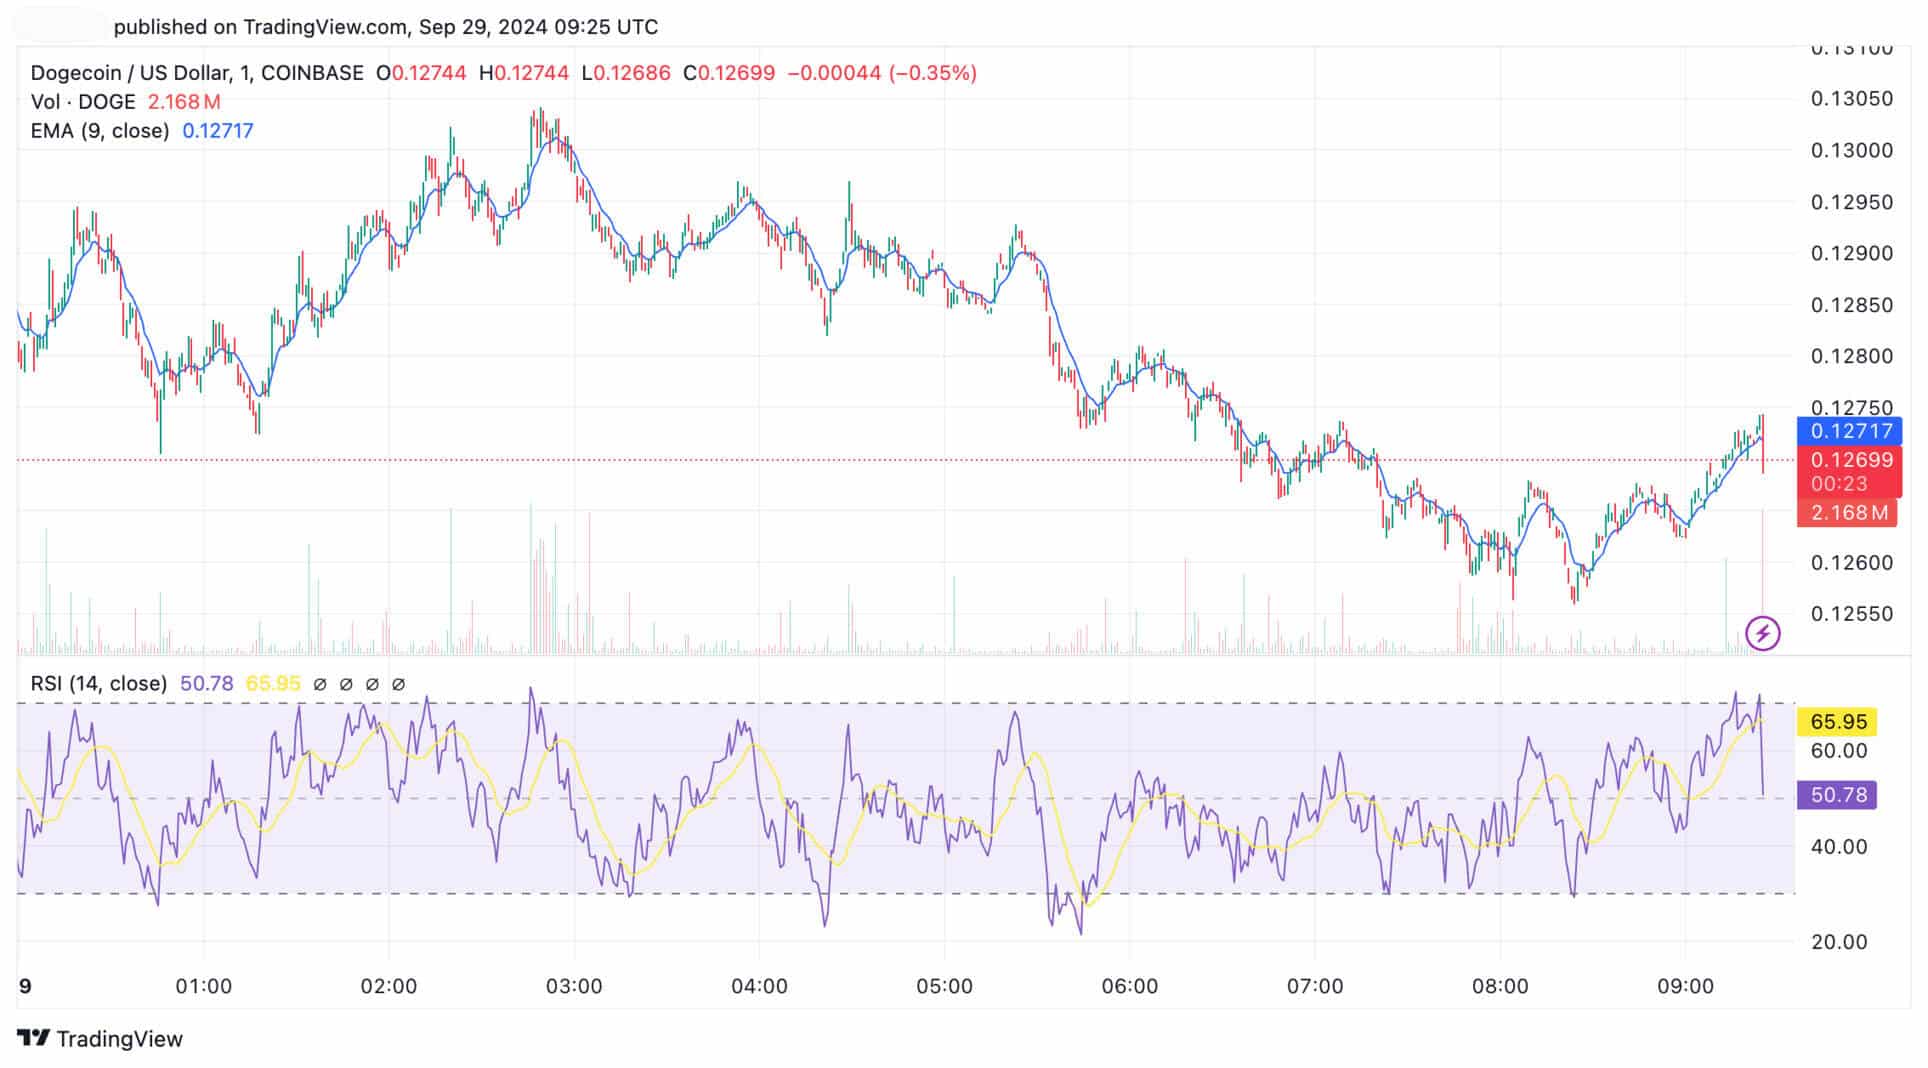This screenshot has height=1068, width=1928.
Task: Click the 06:00 time axis label
Action: click(1130, 987)
